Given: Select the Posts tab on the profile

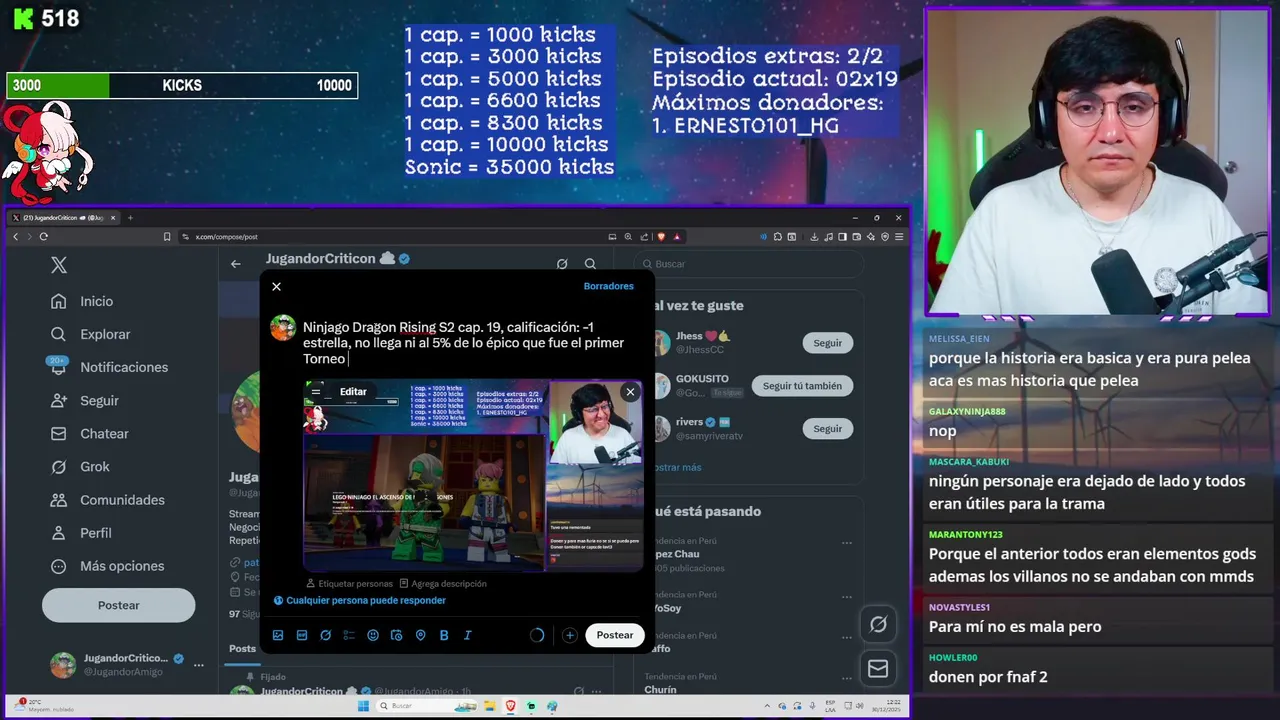Looking at the screenshot, I should [242, 649].
